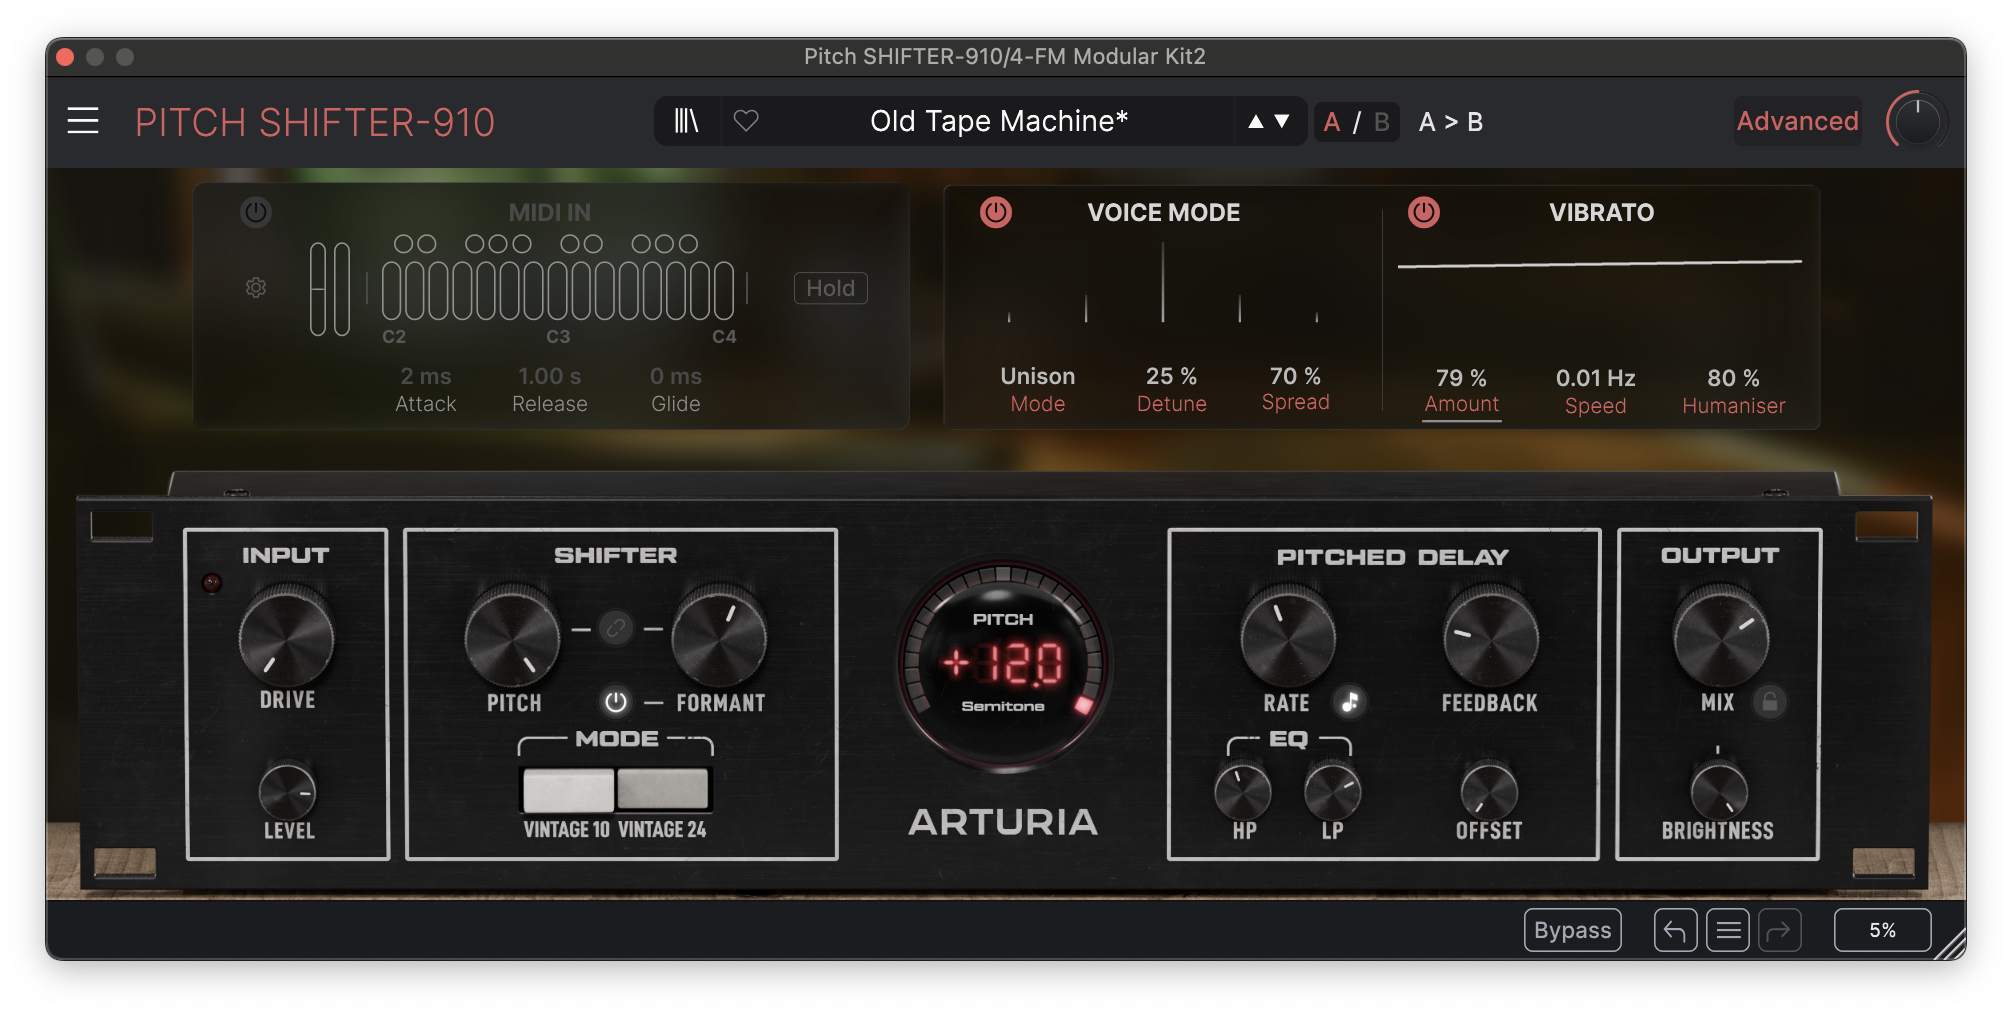Click the undo arrow icon

coord(1674,930)
